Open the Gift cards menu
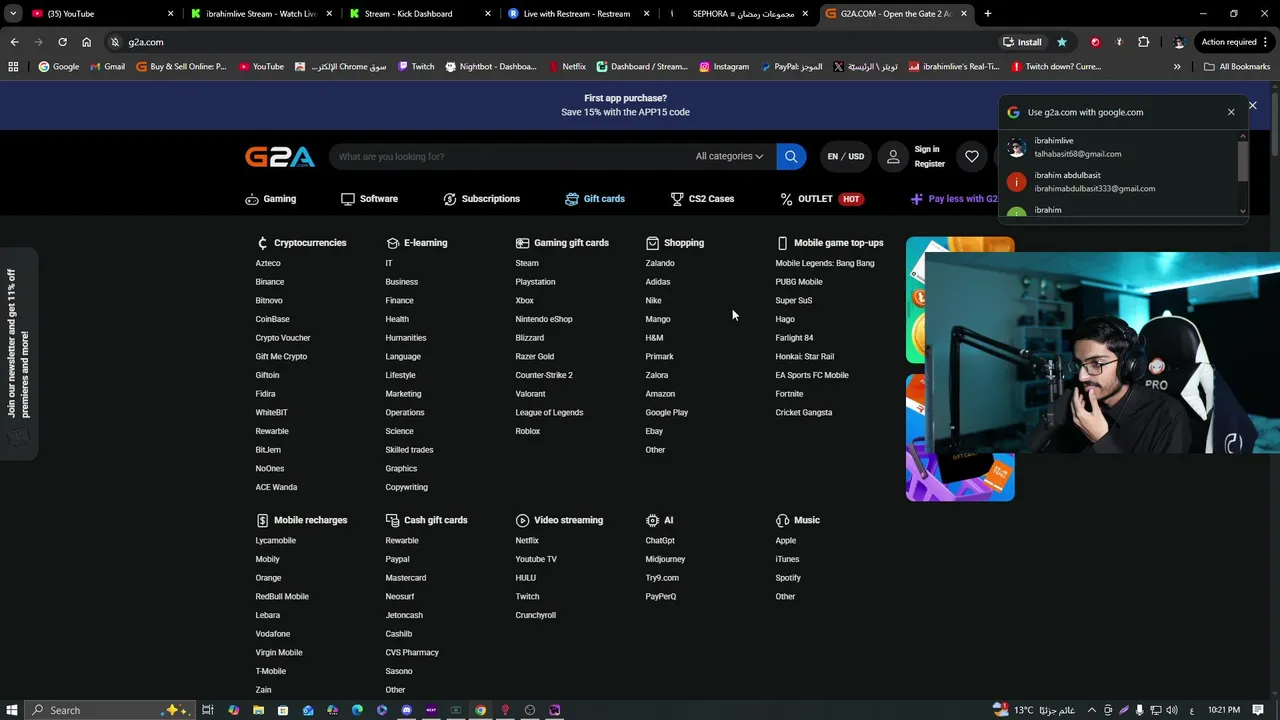 (x=595, y=199)
